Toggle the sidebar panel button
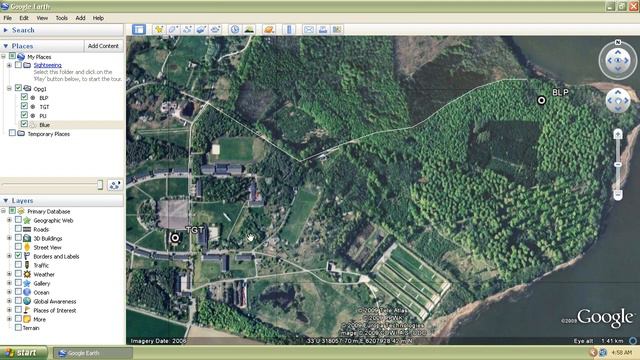Image resolution: width=640 pixels, height=360 pixels. 139,29
